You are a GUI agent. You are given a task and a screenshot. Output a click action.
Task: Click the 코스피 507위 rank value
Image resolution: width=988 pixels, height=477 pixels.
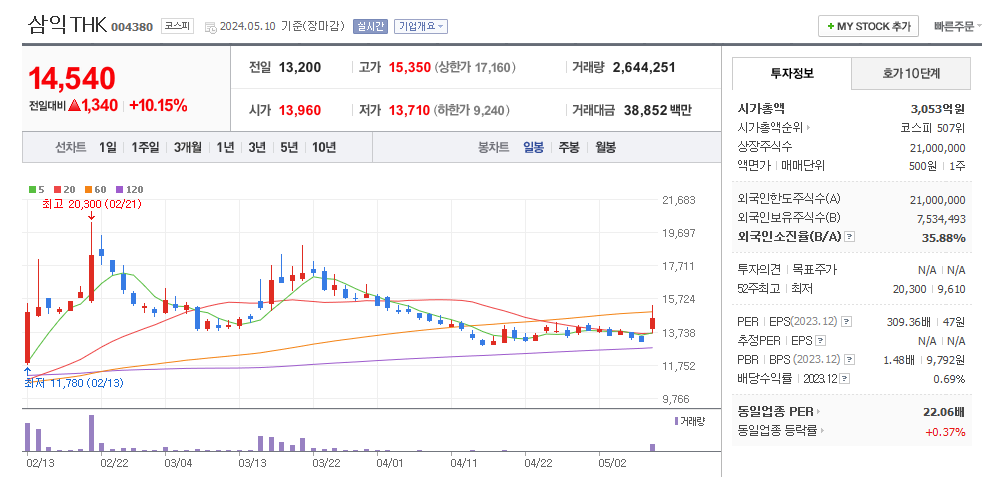933,128
